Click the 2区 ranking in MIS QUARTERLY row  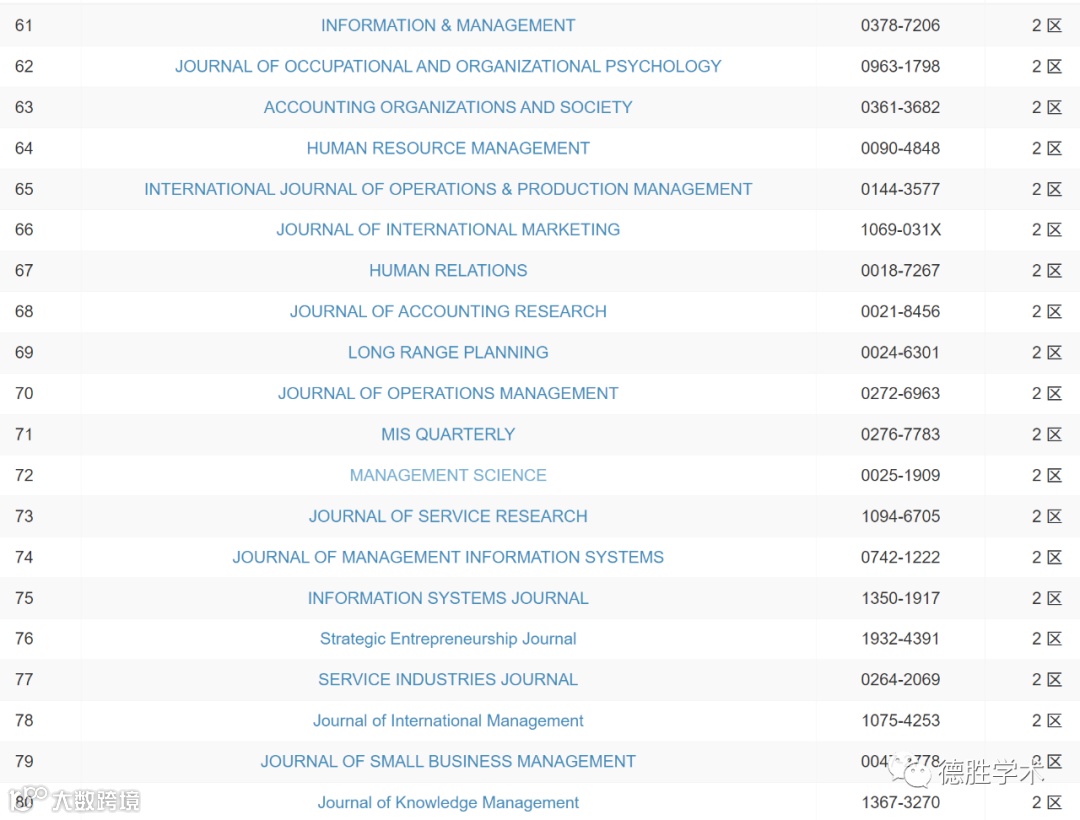click(1047, 434)
